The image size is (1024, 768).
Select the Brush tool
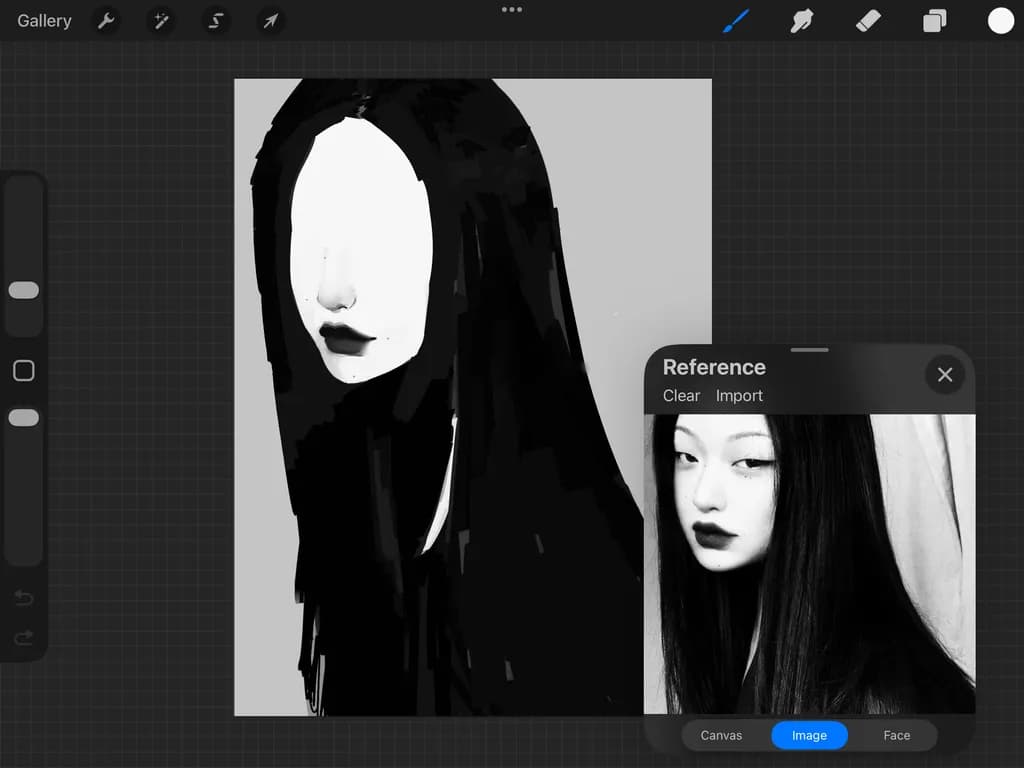click(737, 21)
